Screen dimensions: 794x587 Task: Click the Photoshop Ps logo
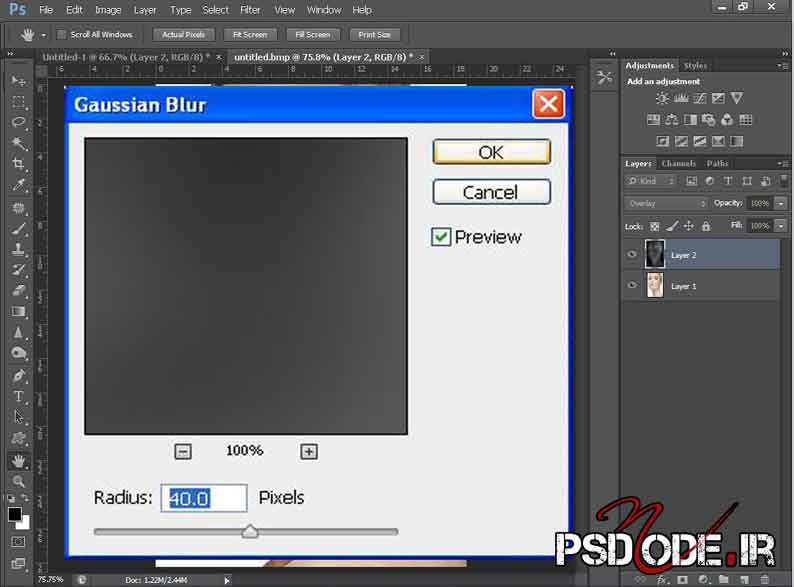pos(18,10)
